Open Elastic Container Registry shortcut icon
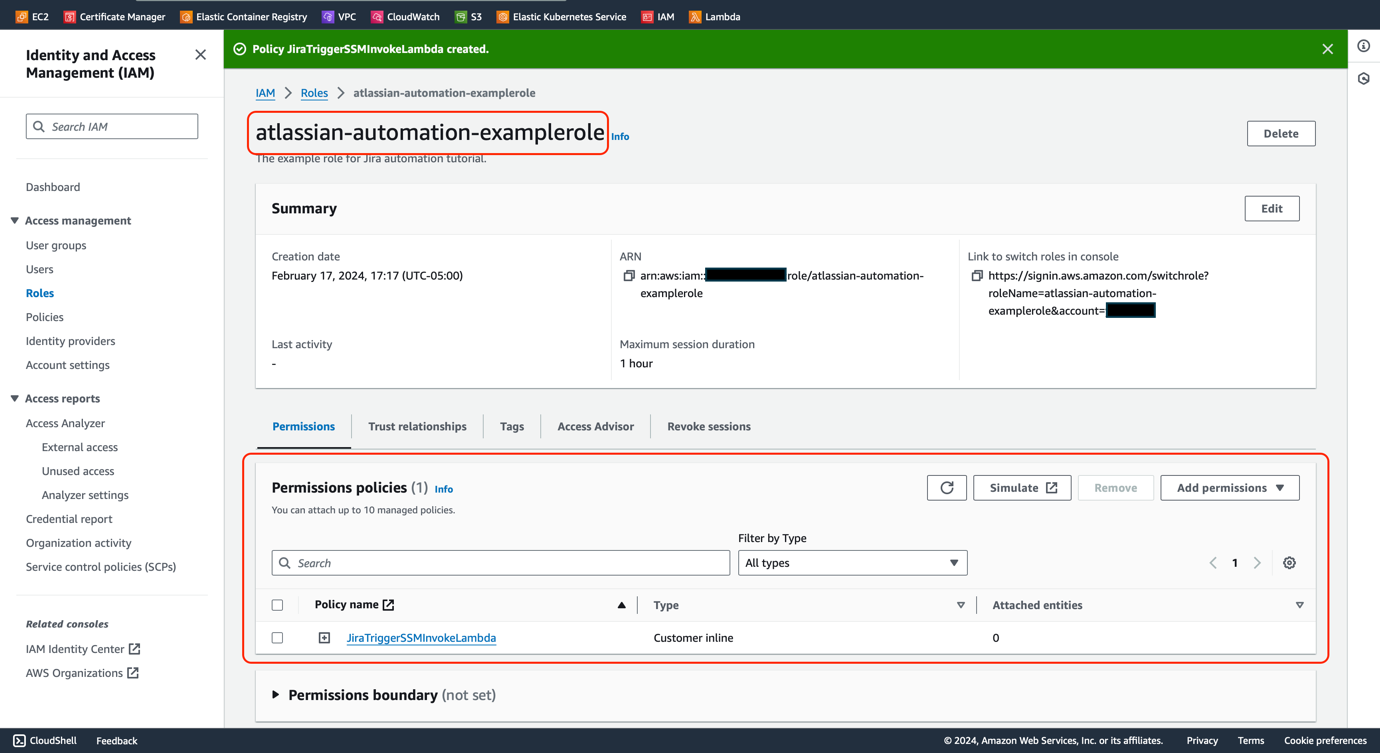The height and width of the screenshot is (753, 1380). click(186, 16)
